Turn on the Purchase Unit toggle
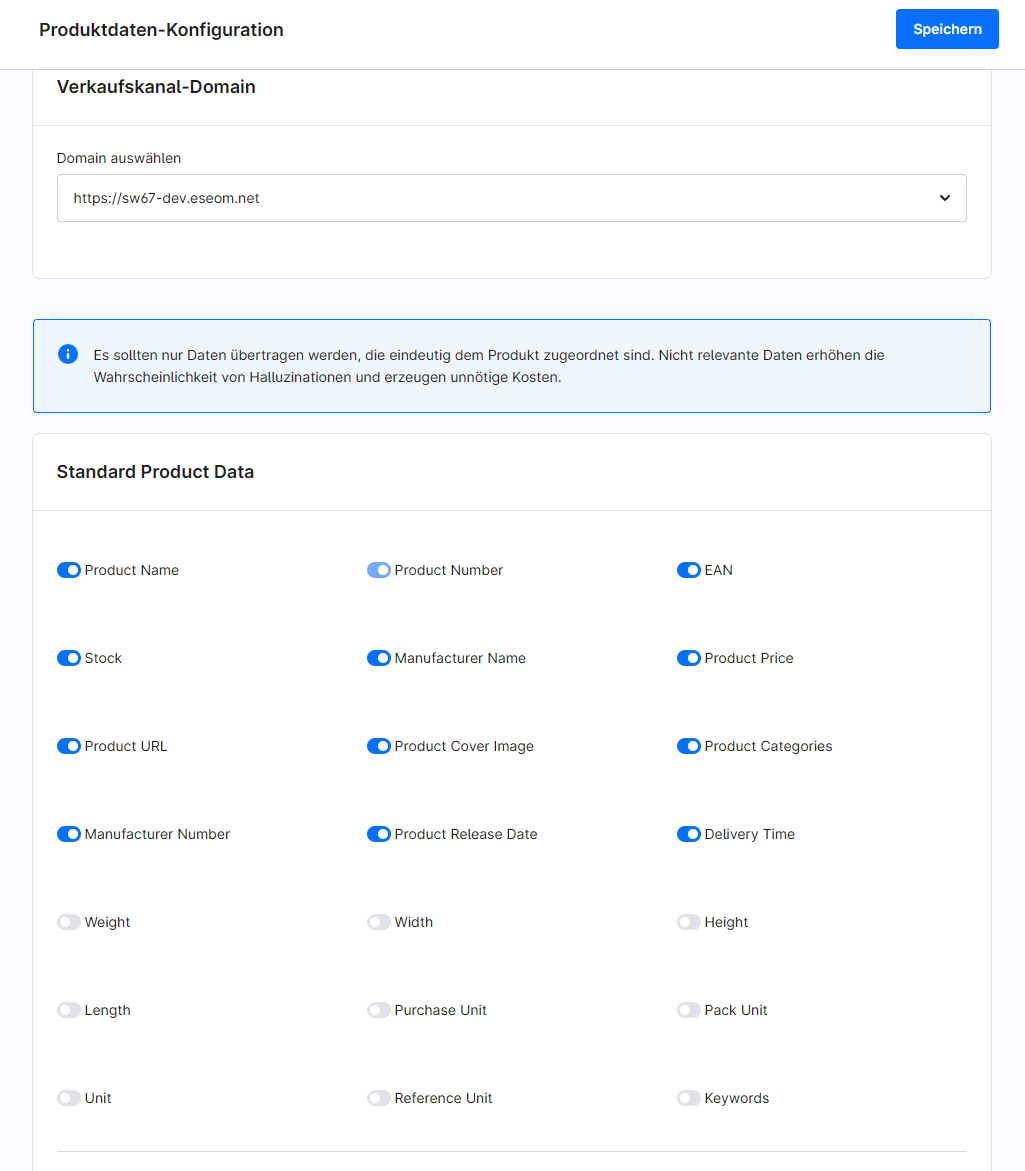Screen dimensions: 1025x1171 pos(378,1010)
